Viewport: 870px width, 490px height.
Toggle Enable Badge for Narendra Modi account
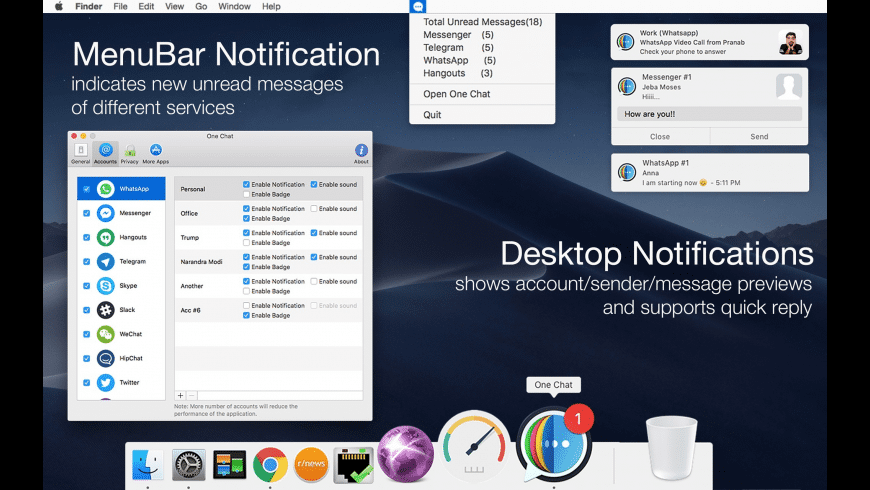pos(246,267)
